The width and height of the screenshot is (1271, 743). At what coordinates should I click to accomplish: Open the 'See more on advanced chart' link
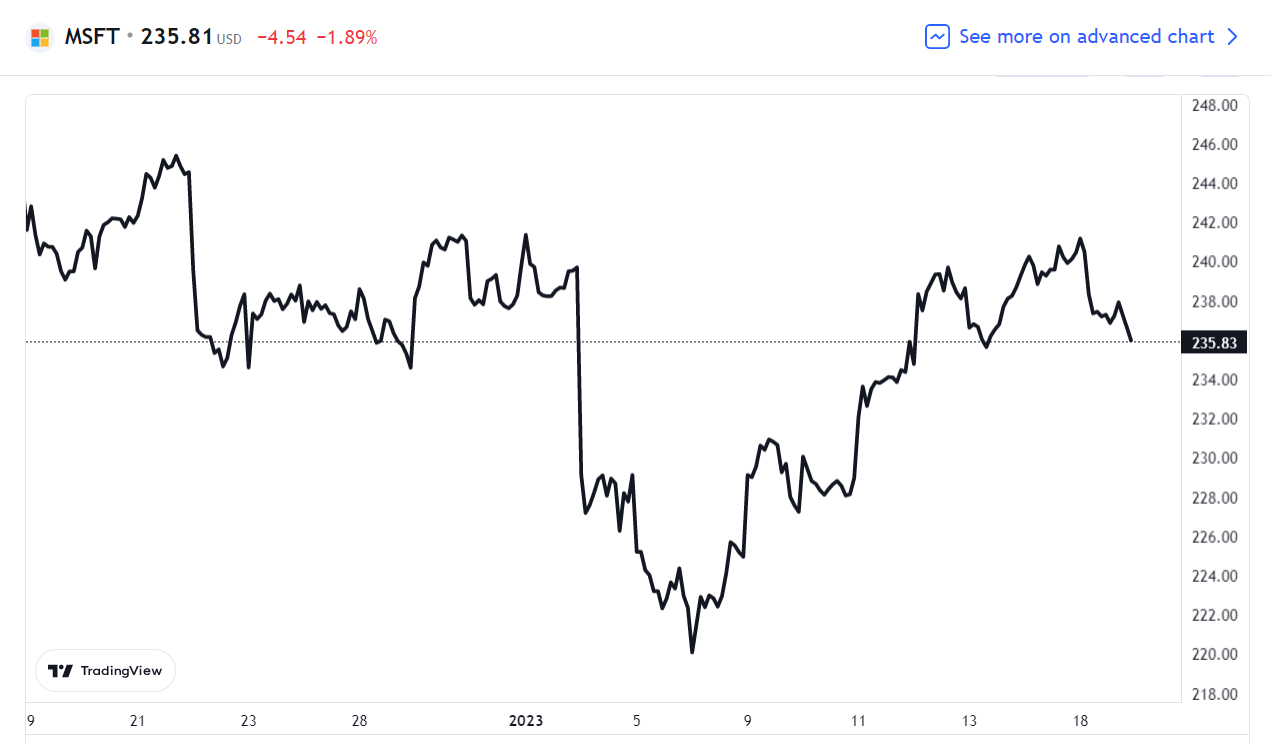pyautogui.click(x=1086, y=37)
